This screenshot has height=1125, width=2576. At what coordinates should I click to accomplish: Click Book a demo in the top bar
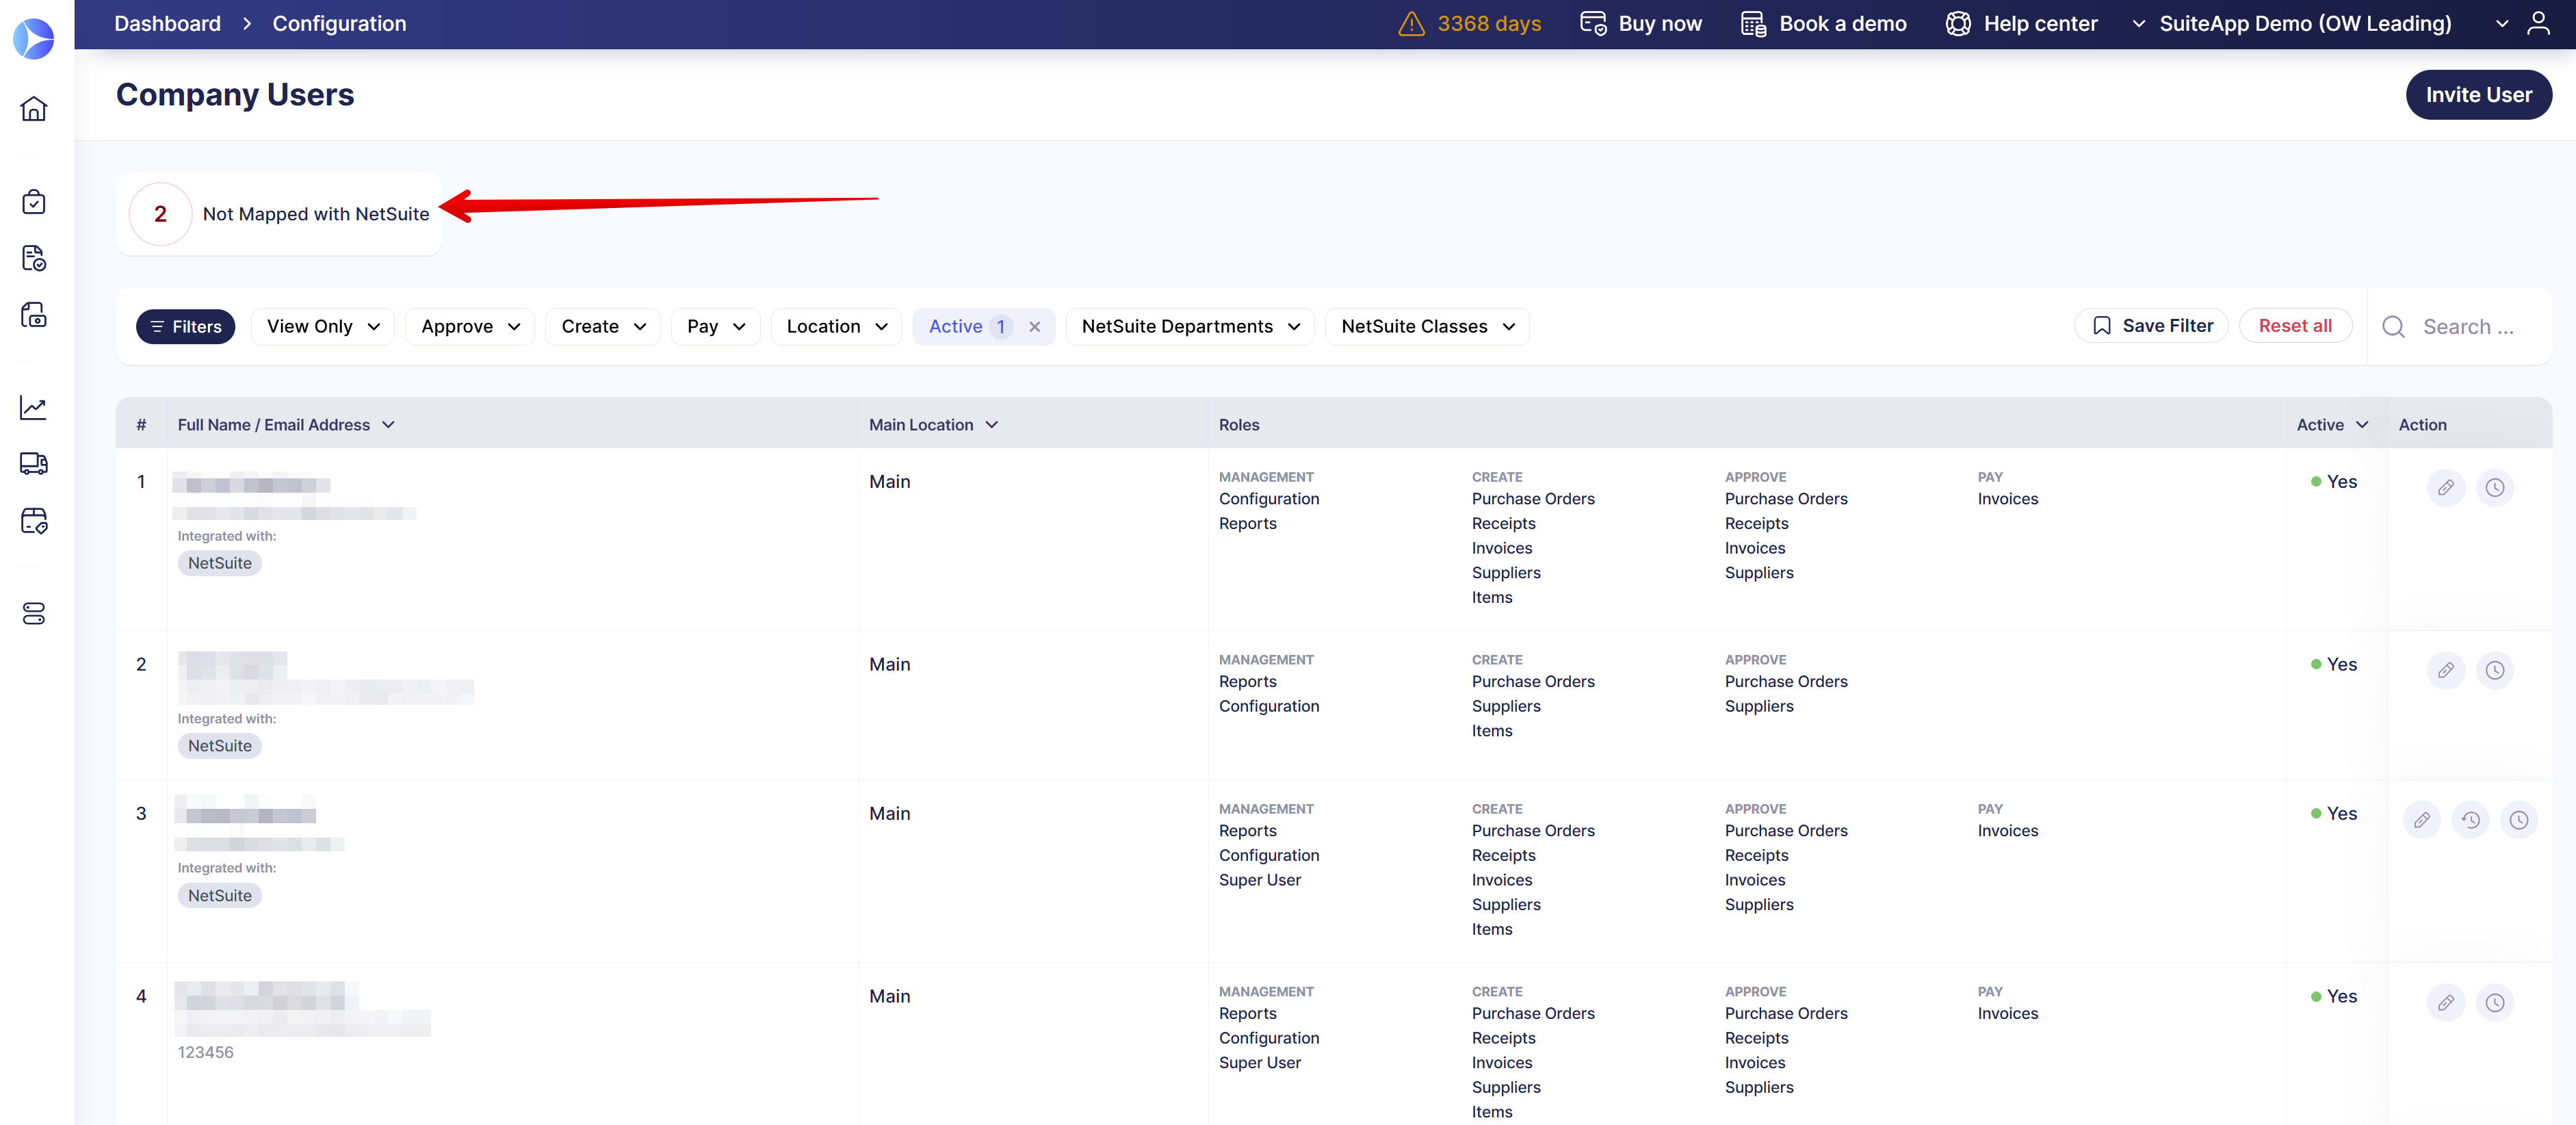1823,23
